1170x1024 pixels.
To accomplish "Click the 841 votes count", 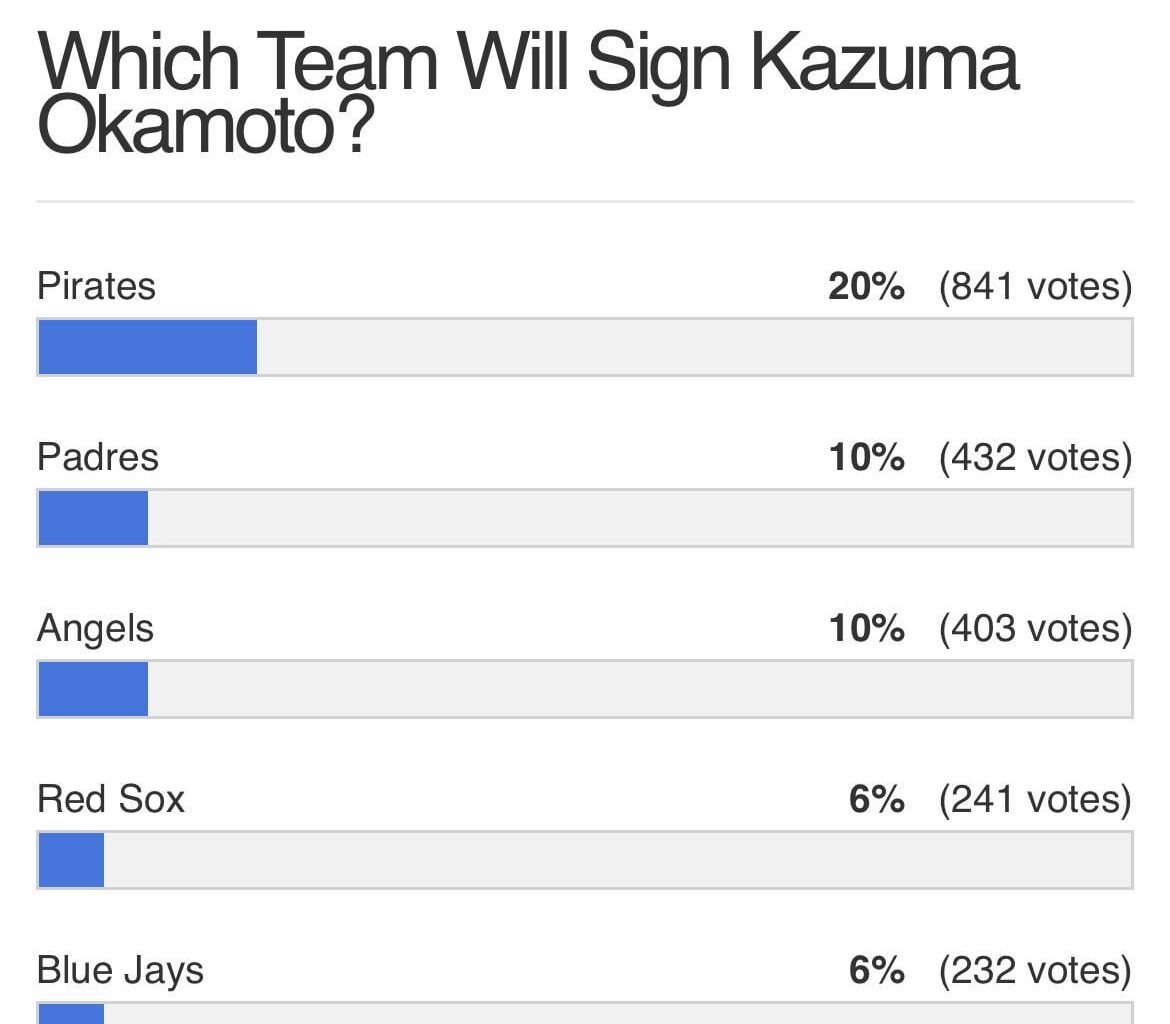I will [x=1035, y=286].
